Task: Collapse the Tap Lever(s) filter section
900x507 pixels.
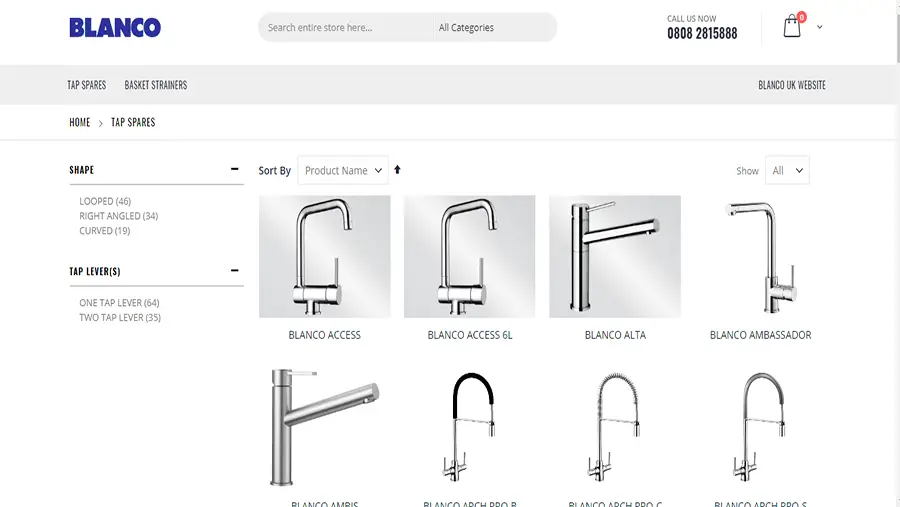Action: [x=234, y=270]
